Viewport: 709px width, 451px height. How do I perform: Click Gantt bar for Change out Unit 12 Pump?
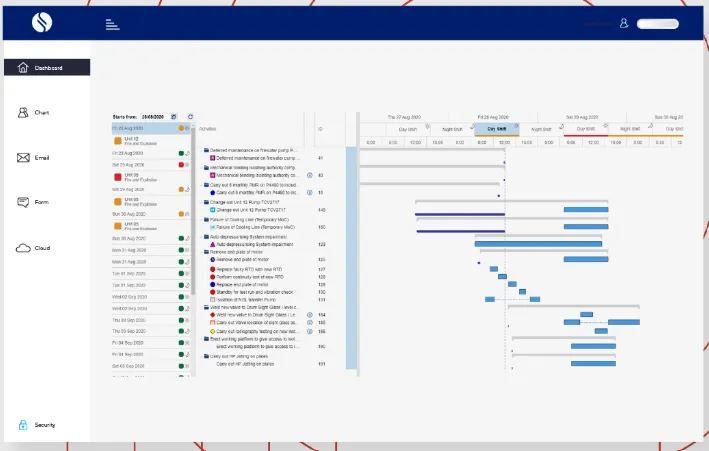coord(586,209)
